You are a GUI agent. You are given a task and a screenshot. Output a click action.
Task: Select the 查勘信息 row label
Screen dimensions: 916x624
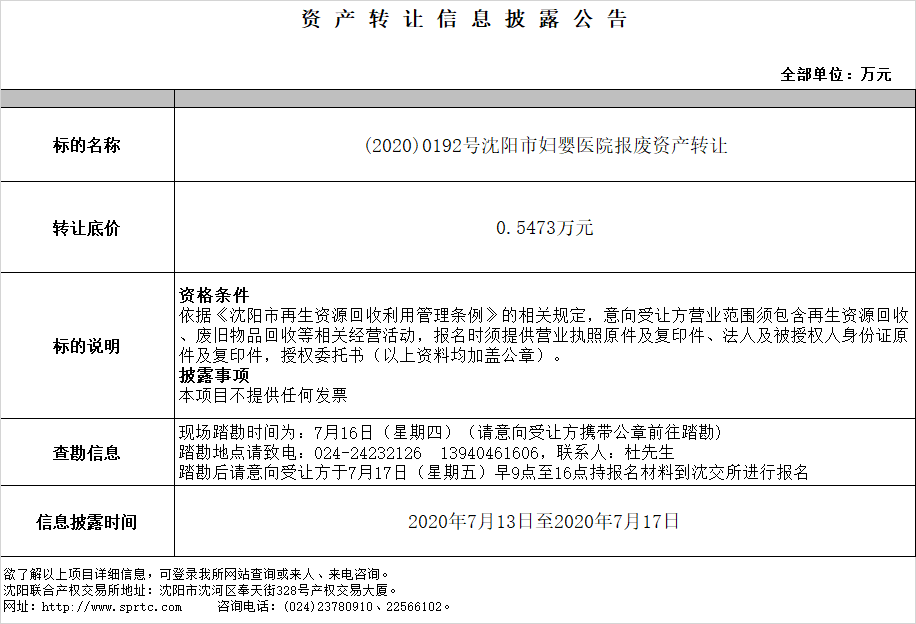coord(87,453)
